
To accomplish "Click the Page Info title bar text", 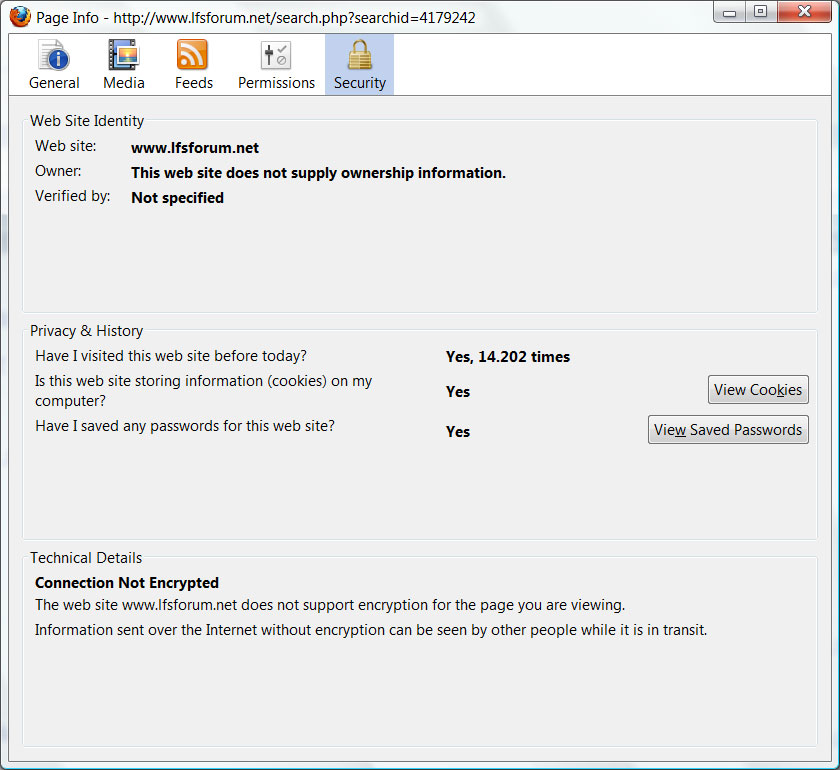I will click(256, 18).
